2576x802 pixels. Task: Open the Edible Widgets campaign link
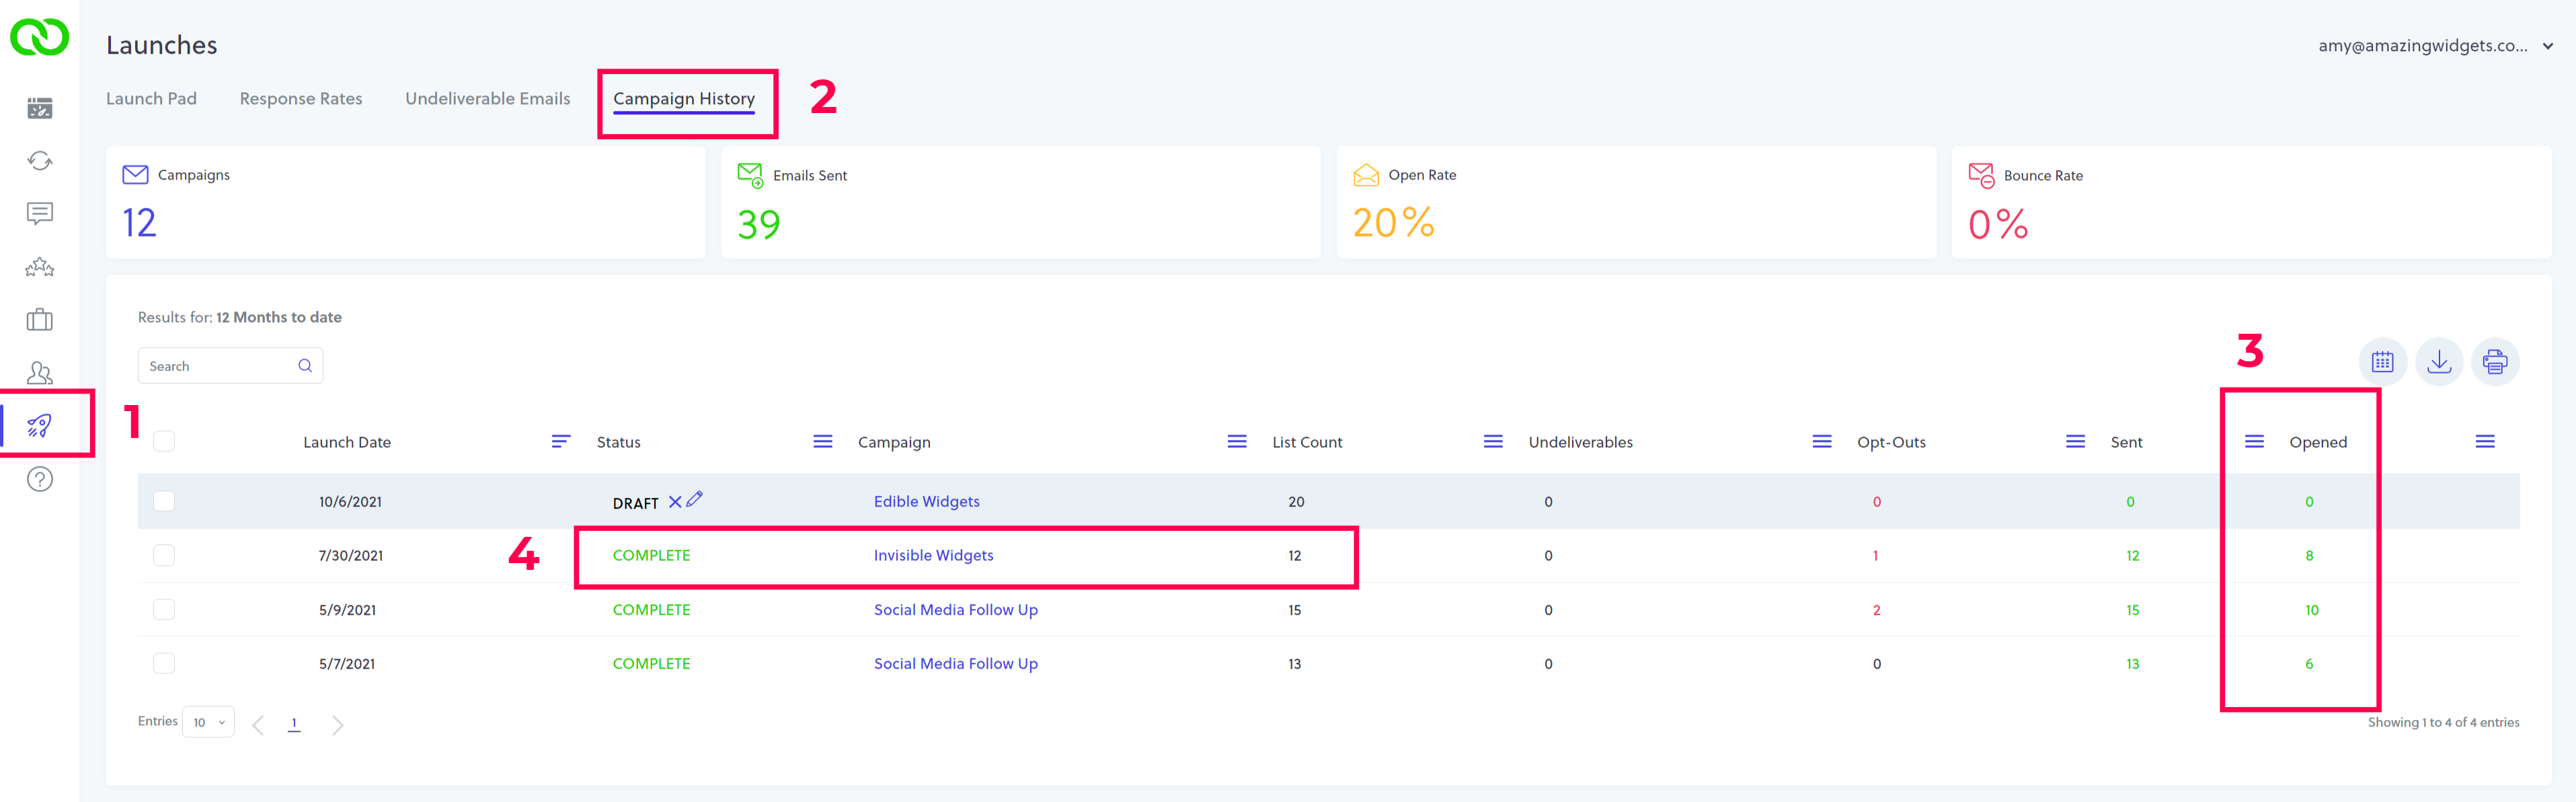[x=926, y=502]
